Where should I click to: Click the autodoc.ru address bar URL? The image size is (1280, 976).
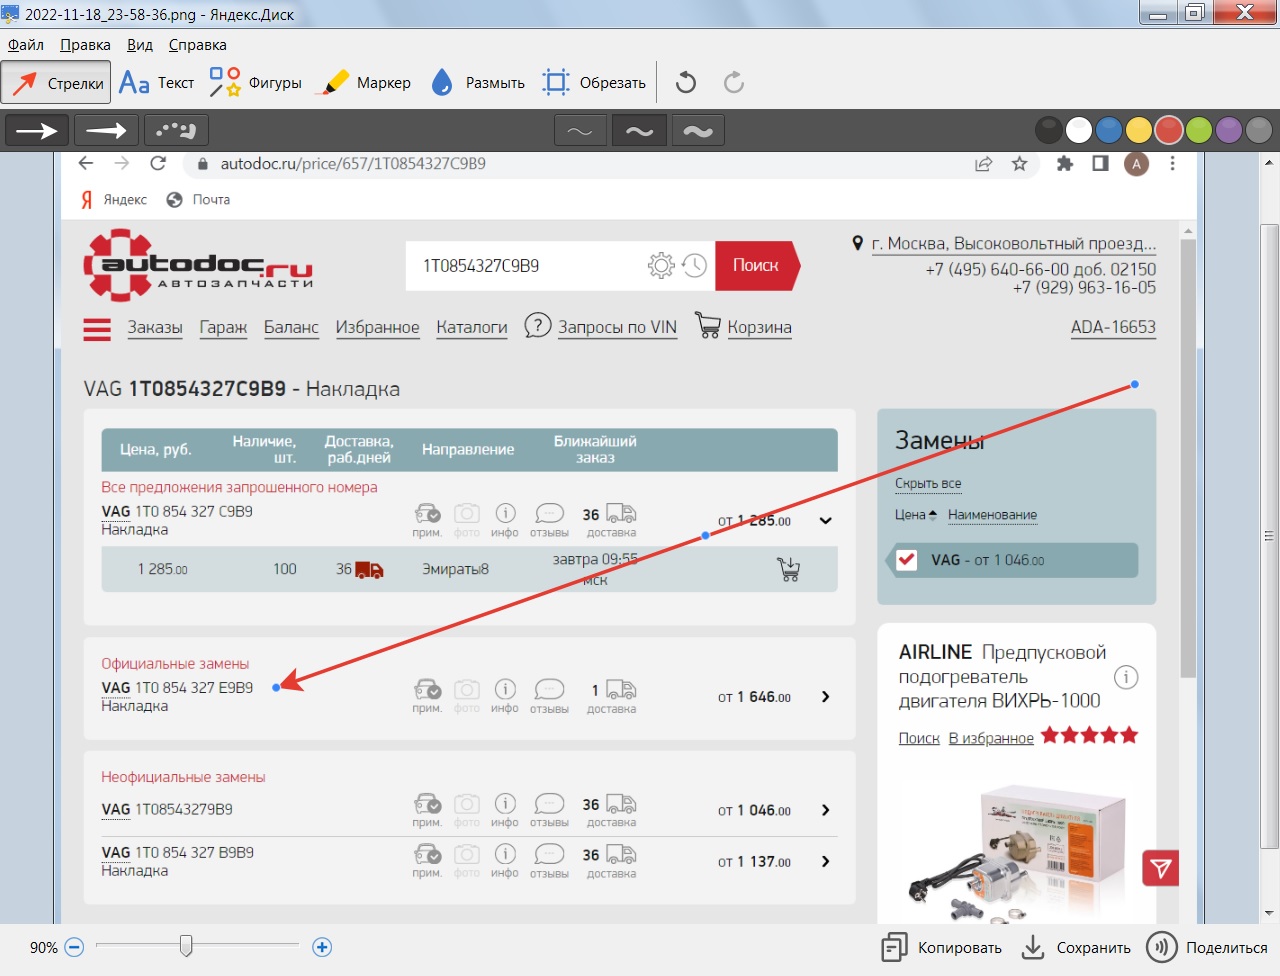tap(353, 164)
